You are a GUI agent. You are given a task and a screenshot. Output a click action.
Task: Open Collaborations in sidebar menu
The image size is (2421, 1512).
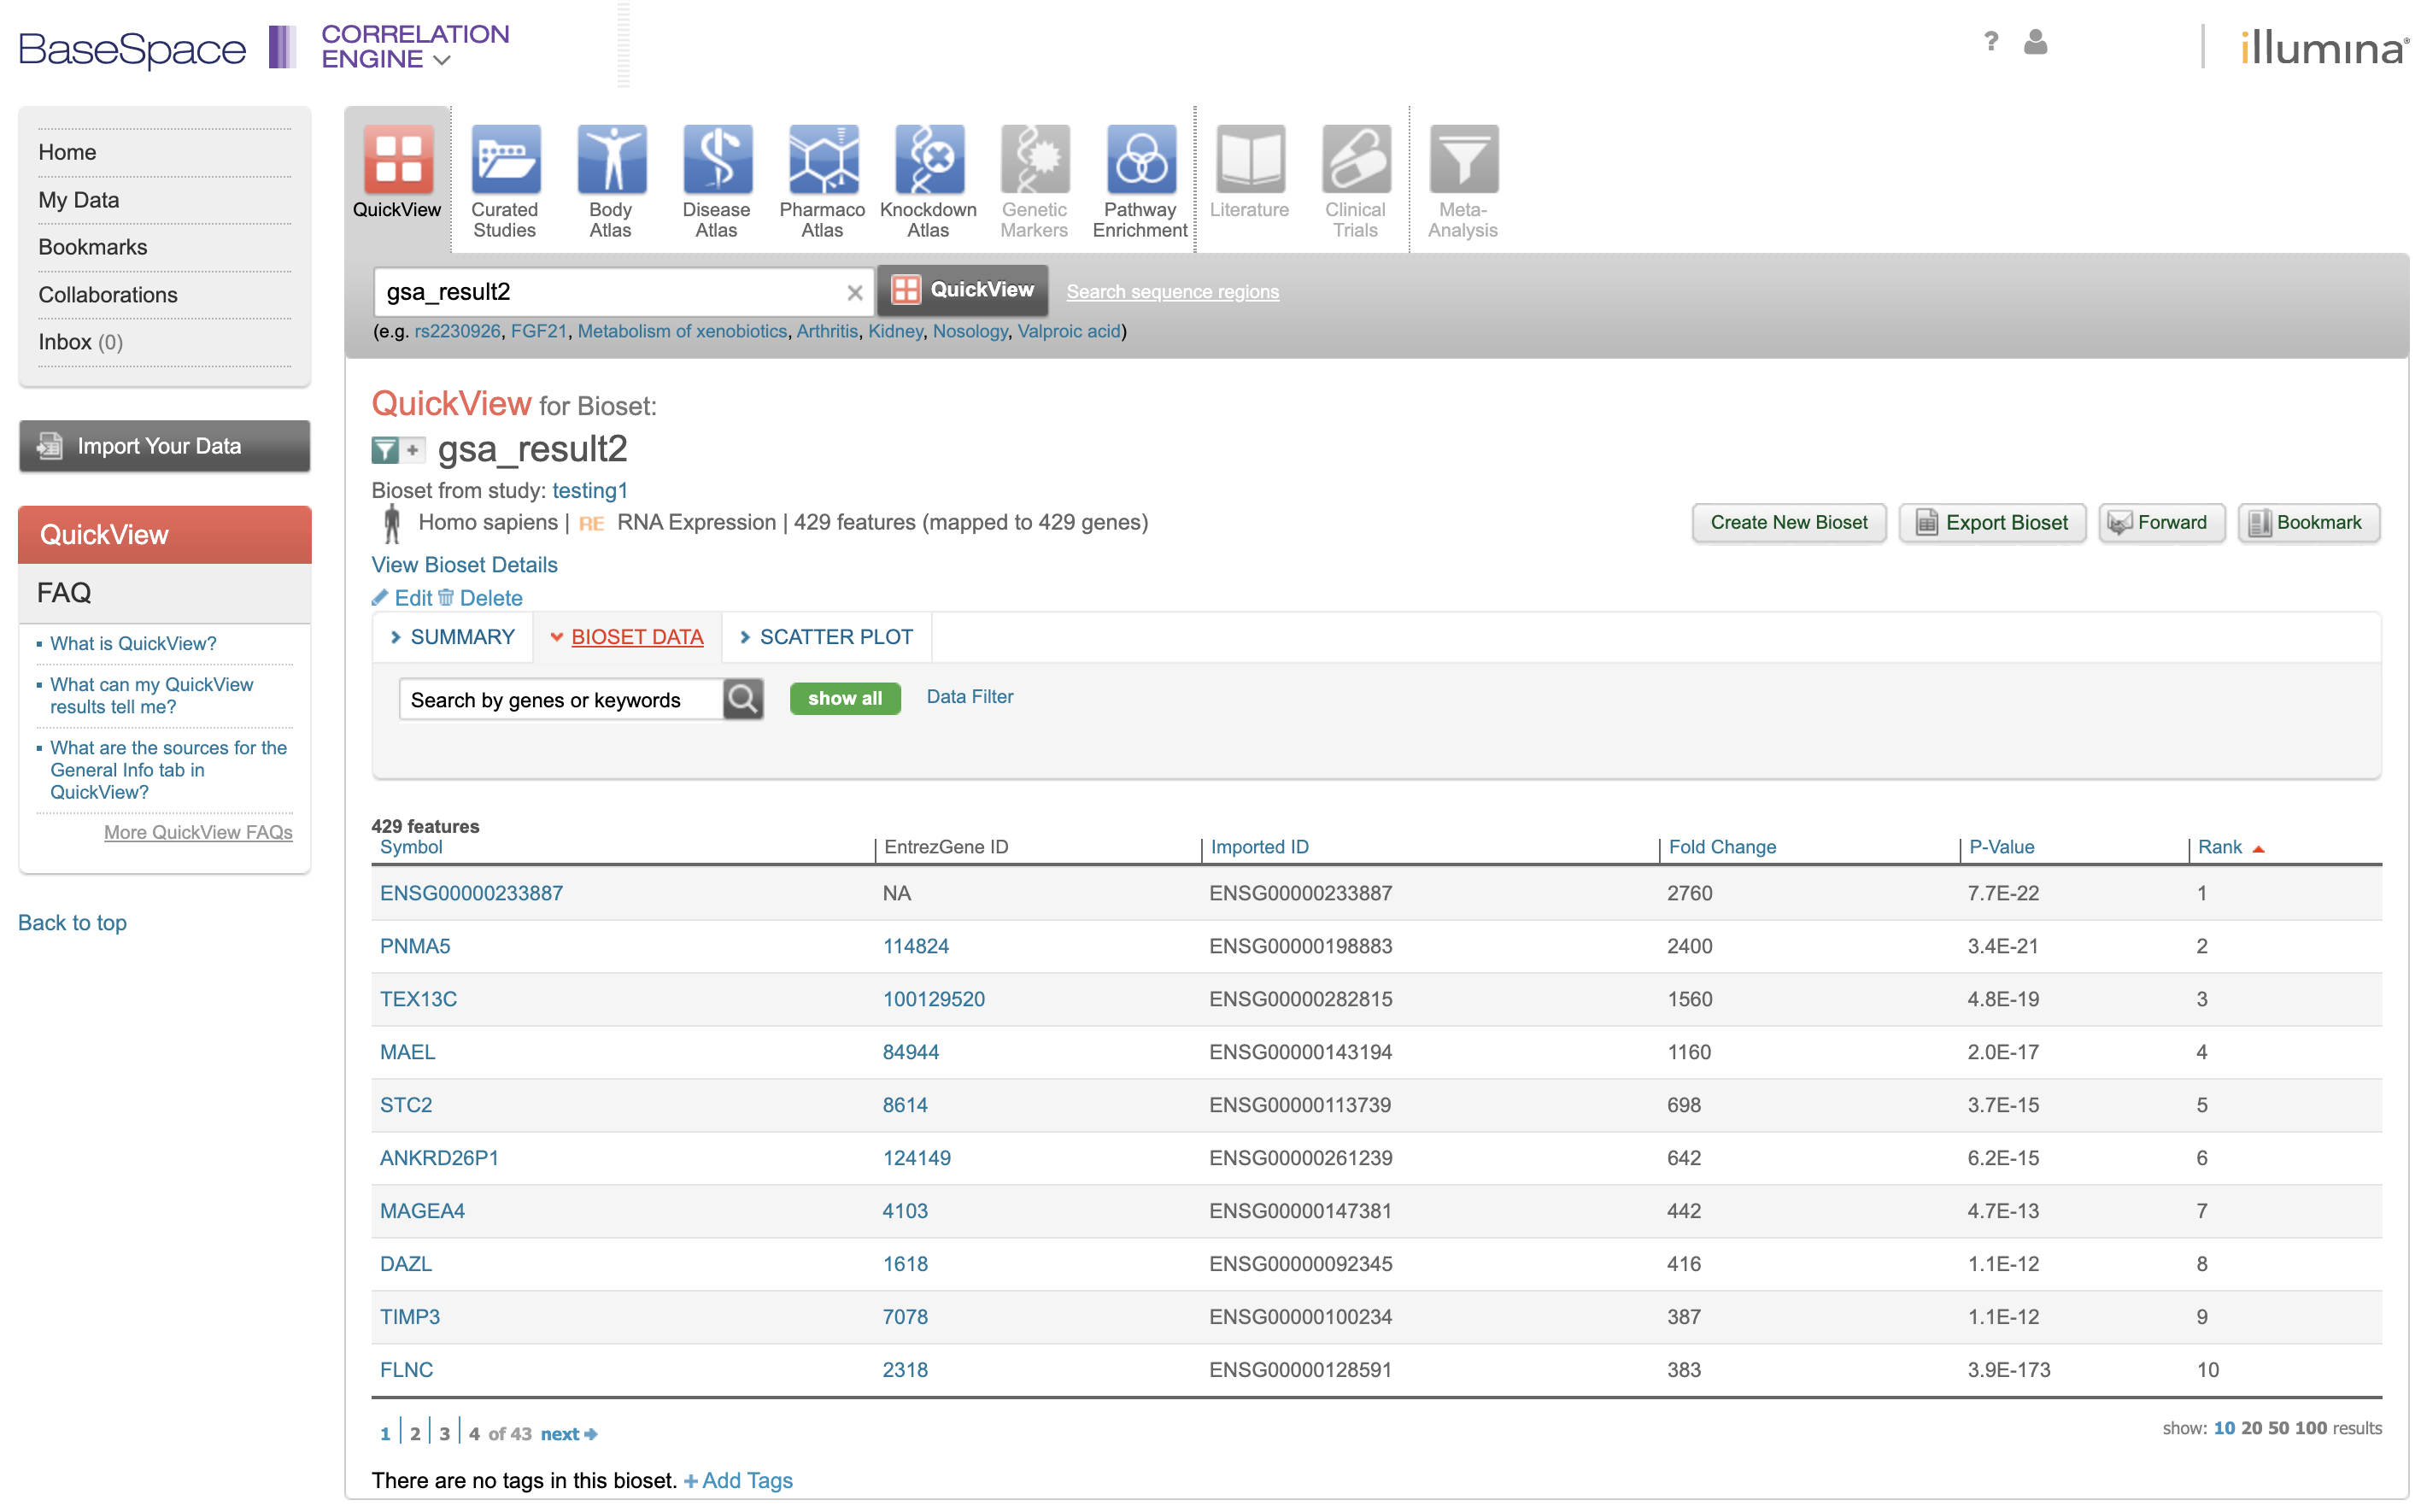[108, 295]
